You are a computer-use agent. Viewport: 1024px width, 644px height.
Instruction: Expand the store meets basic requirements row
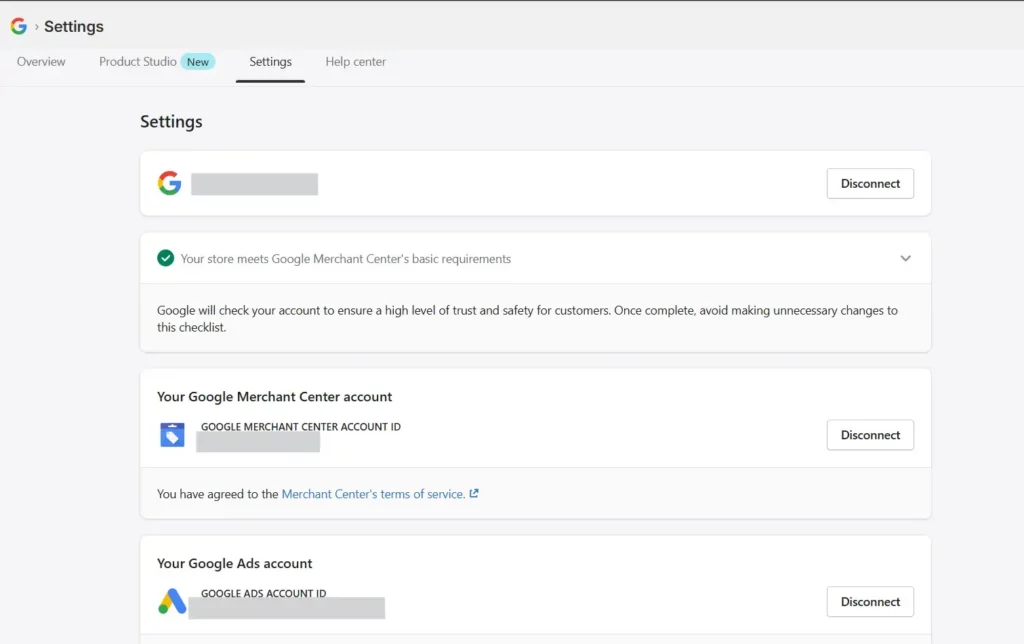535,258
